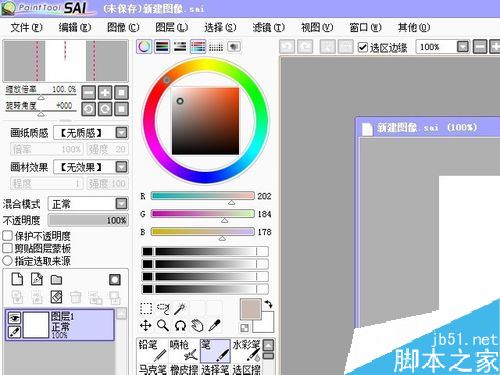This screenshot has height=375, width=500.
Task: Select the hand pan tool
Action: tap(197, 325)
